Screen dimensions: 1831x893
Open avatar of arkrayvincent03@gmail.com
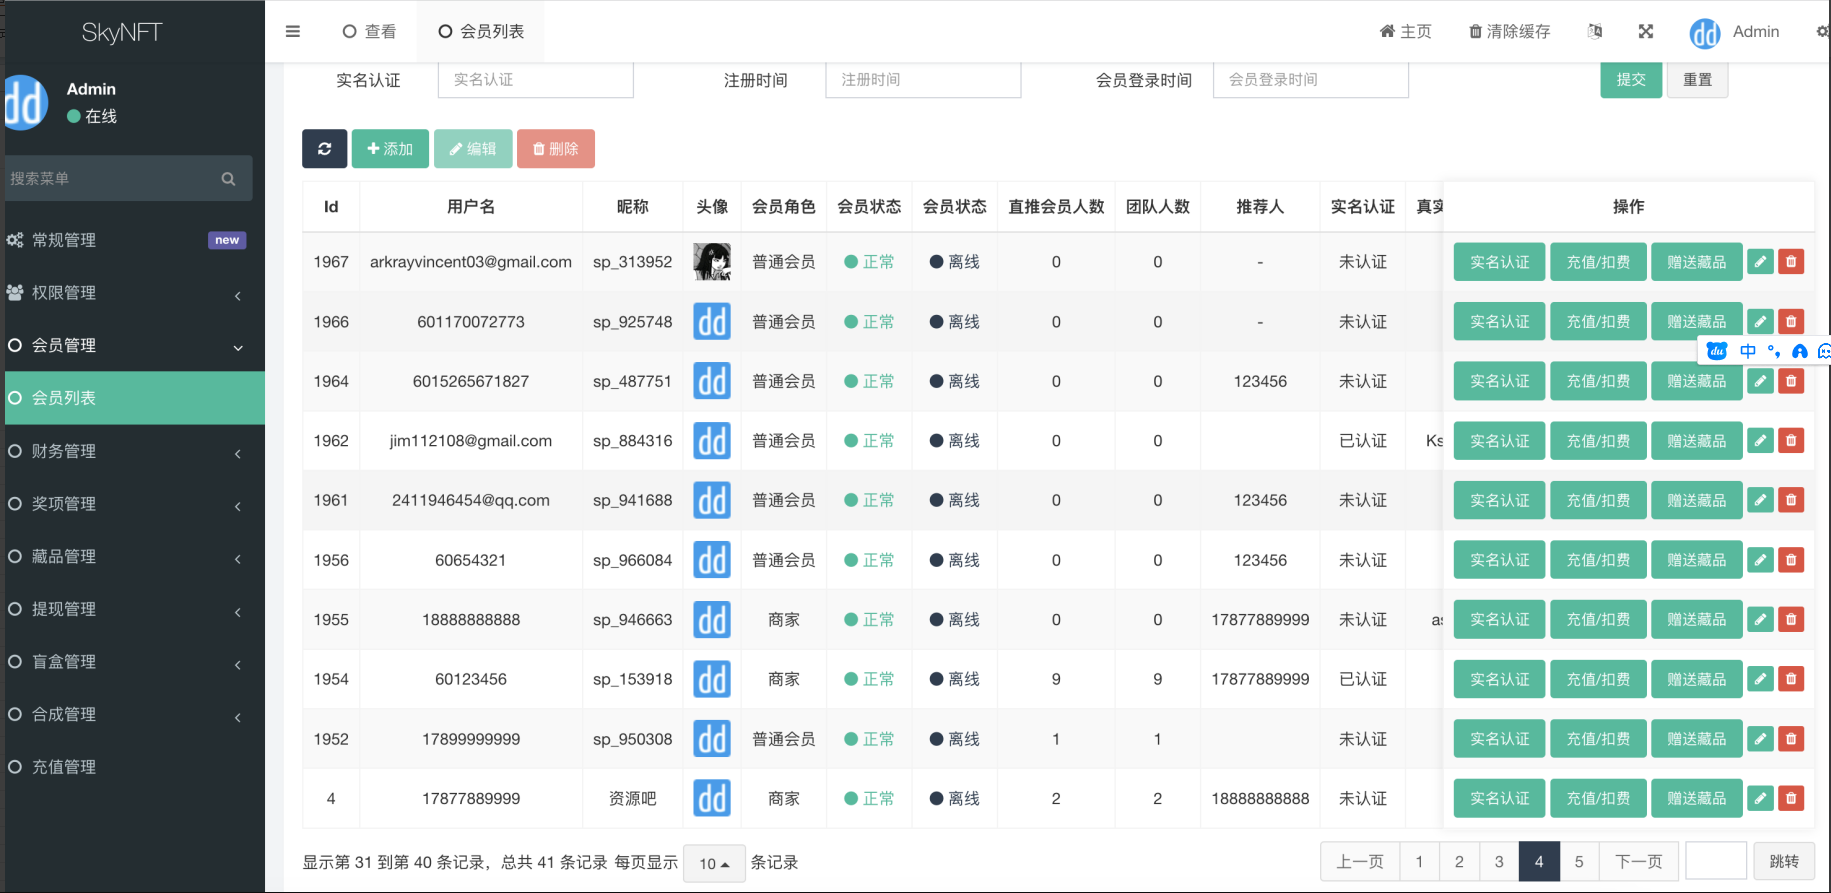pyautogui.click(x=712, y=262)
